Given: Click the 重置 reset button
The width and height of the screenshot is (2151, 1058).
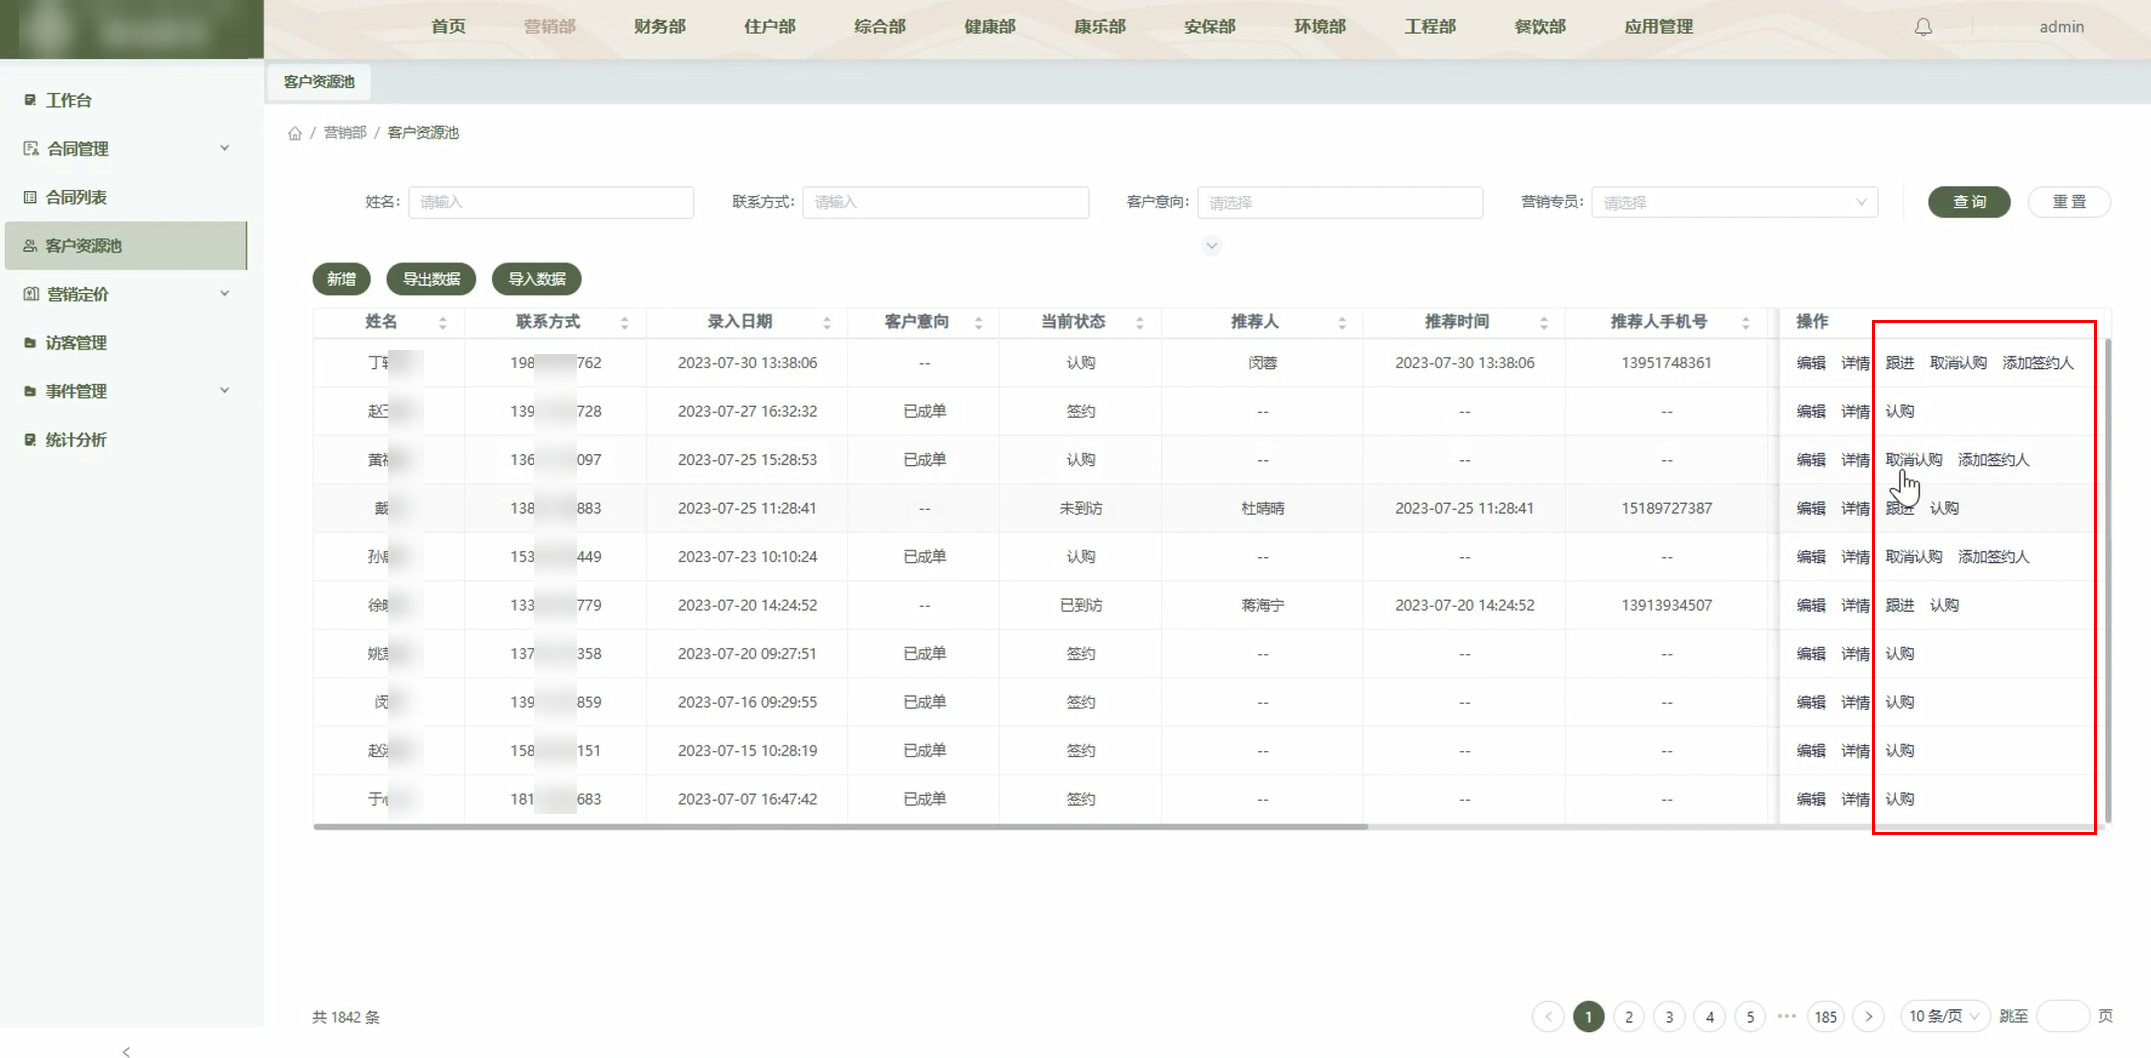Looking at the screenshot, I should [x=2069, y=202].
